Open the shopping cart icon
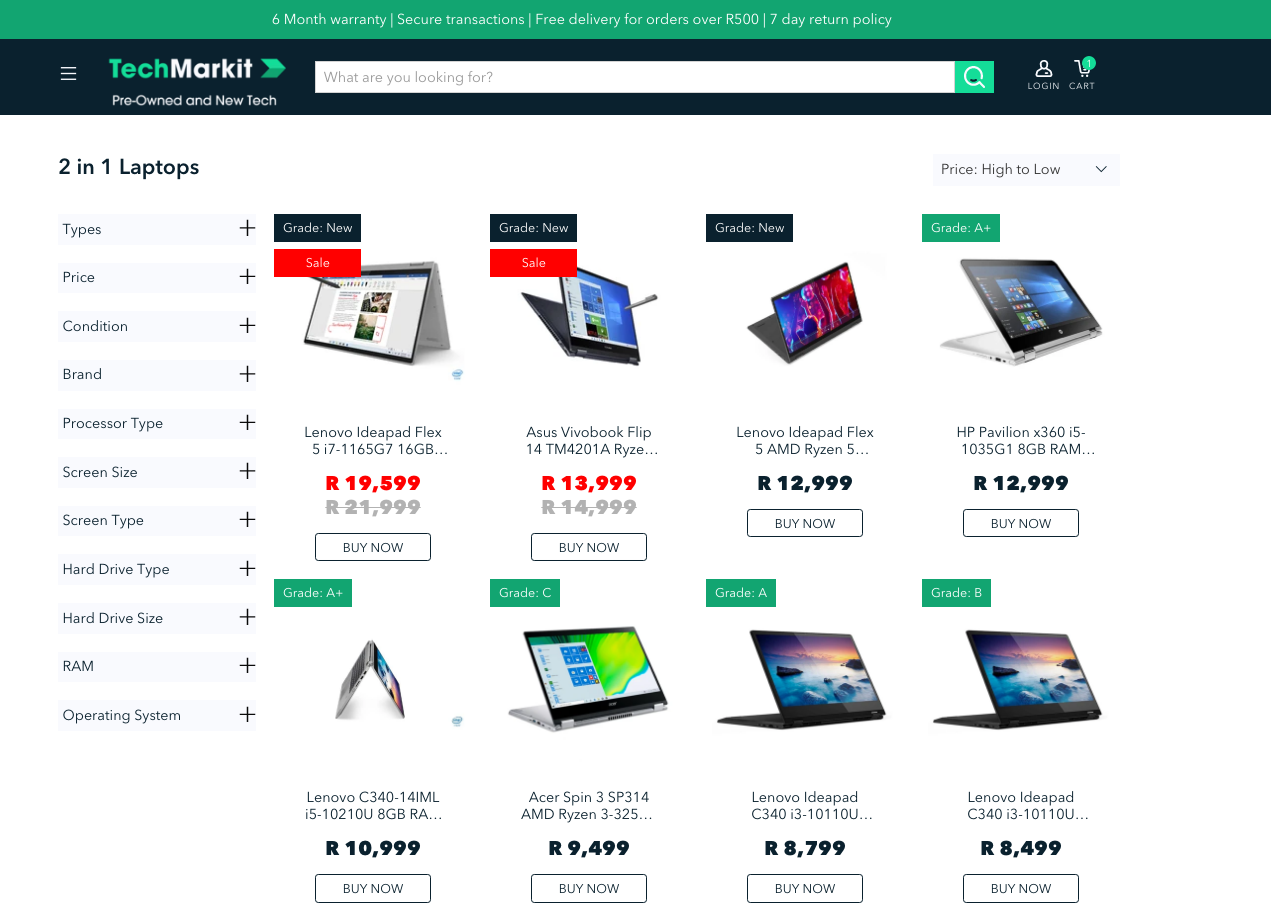1271x904 pixels. pos(1082,75)
